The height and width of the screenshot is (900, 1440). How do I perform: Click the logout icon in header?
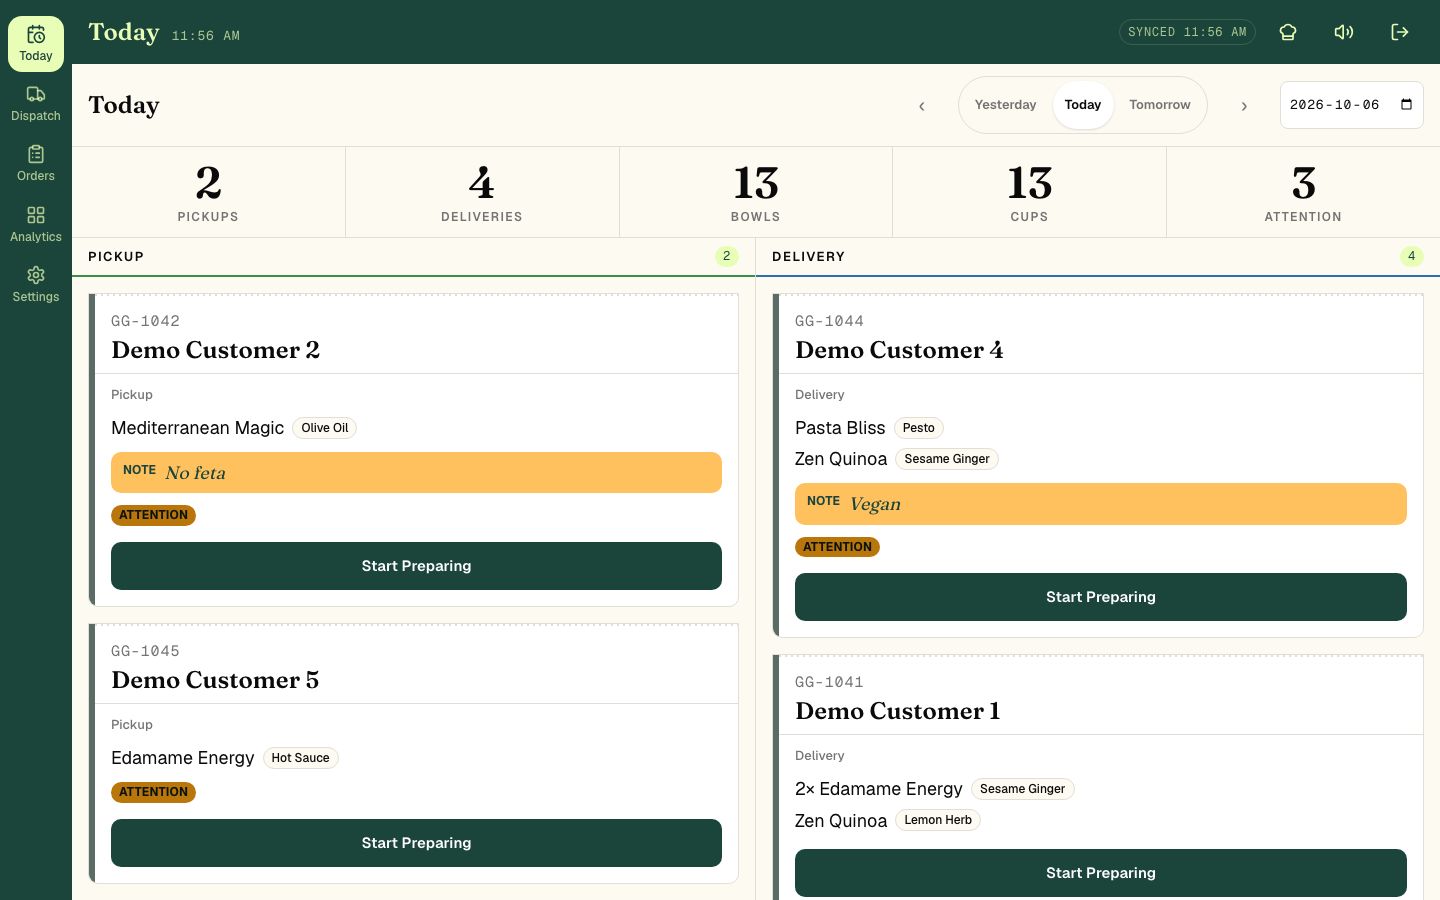[1400, 32]
